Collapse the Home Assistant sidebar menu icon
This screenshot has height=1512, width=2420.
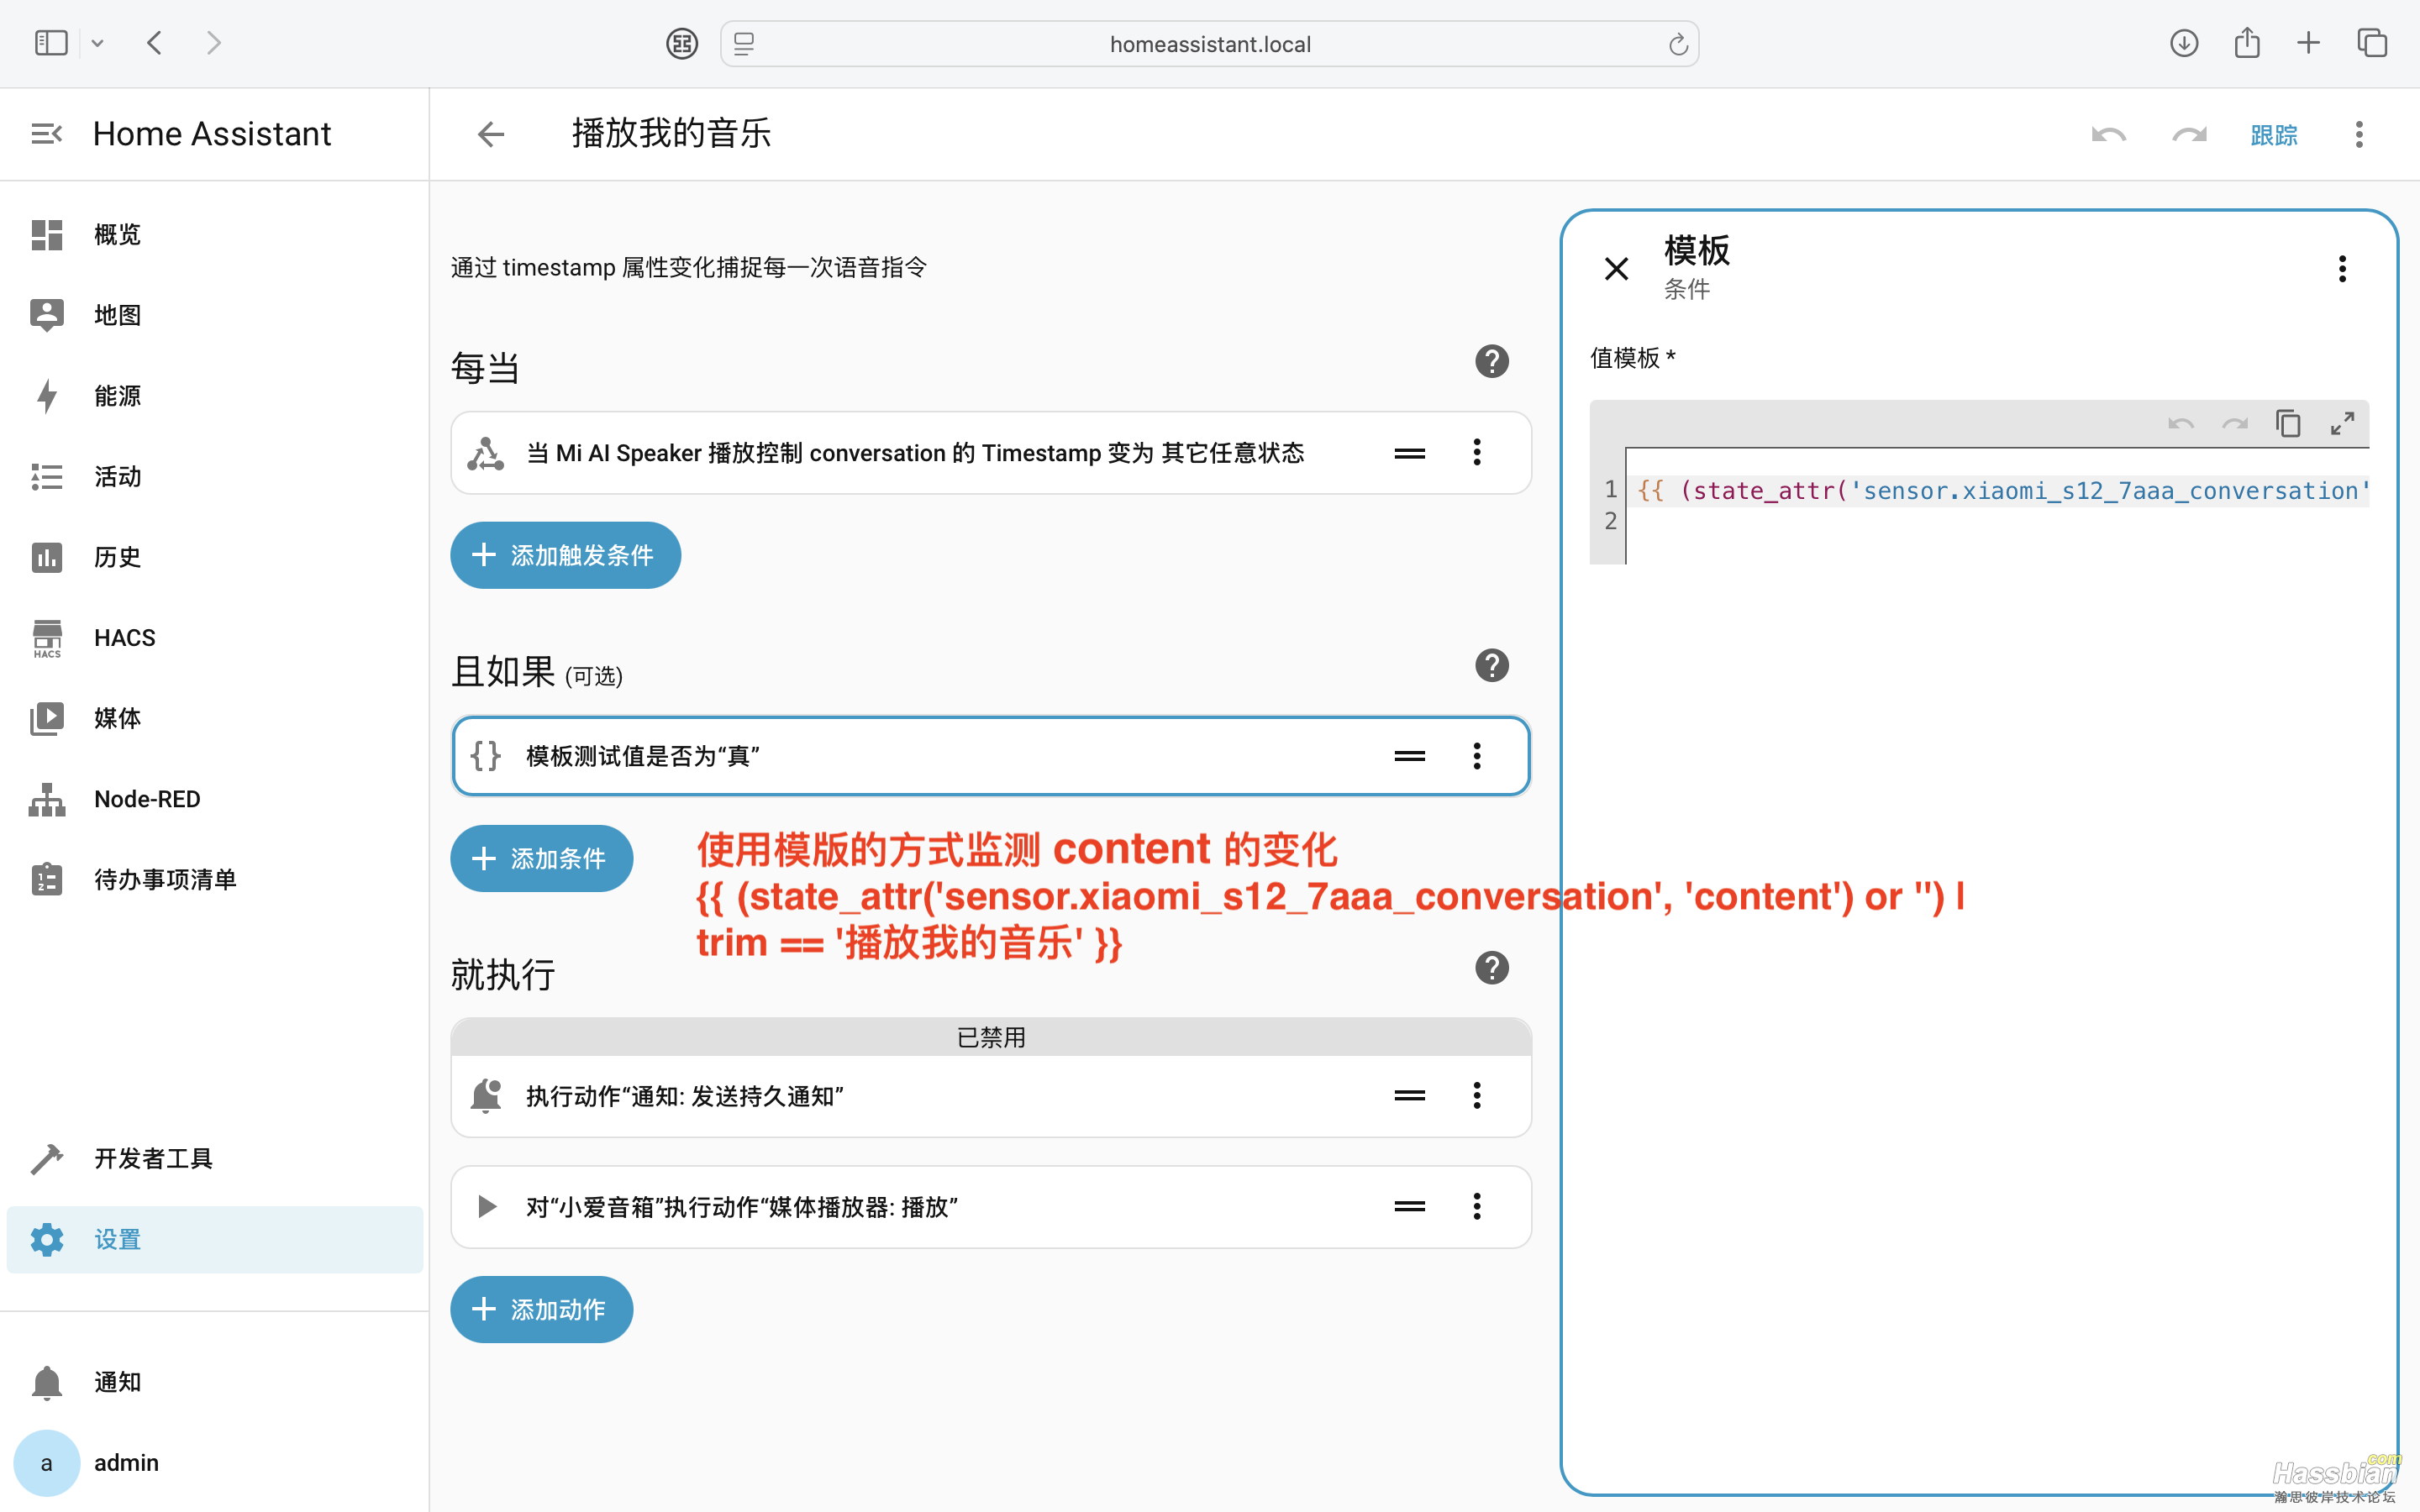click(46, 134)
